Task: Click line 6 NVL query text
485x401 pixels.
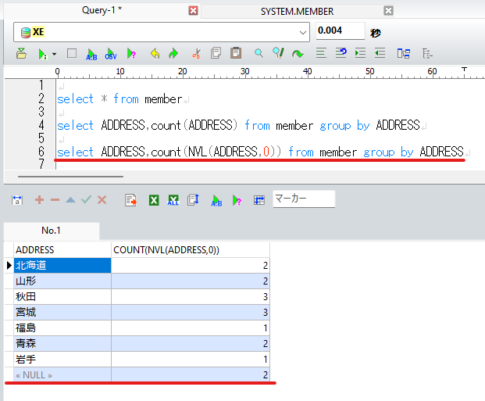Action: click(260, 152)
